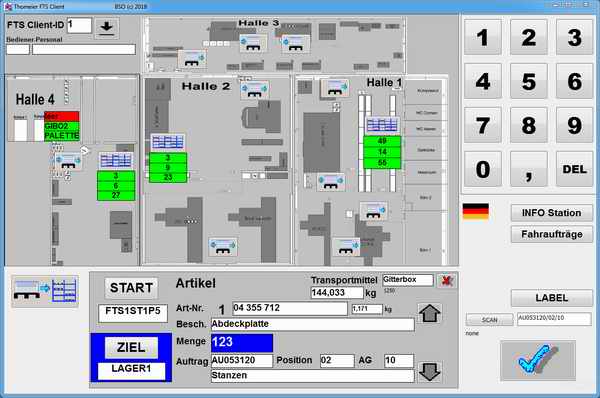
Task: Click the up arrow beside article number
Action: click(430, 313)
